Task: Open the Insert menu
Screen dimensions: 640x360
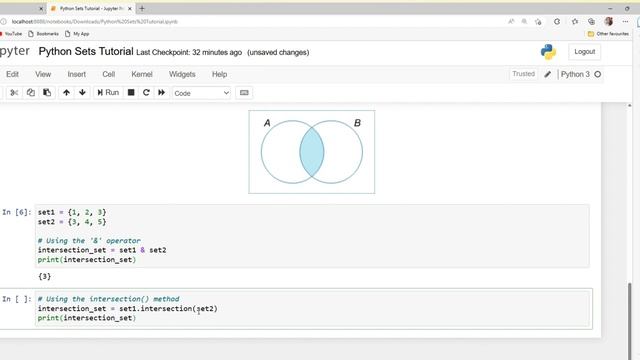Action: [77, 74]
